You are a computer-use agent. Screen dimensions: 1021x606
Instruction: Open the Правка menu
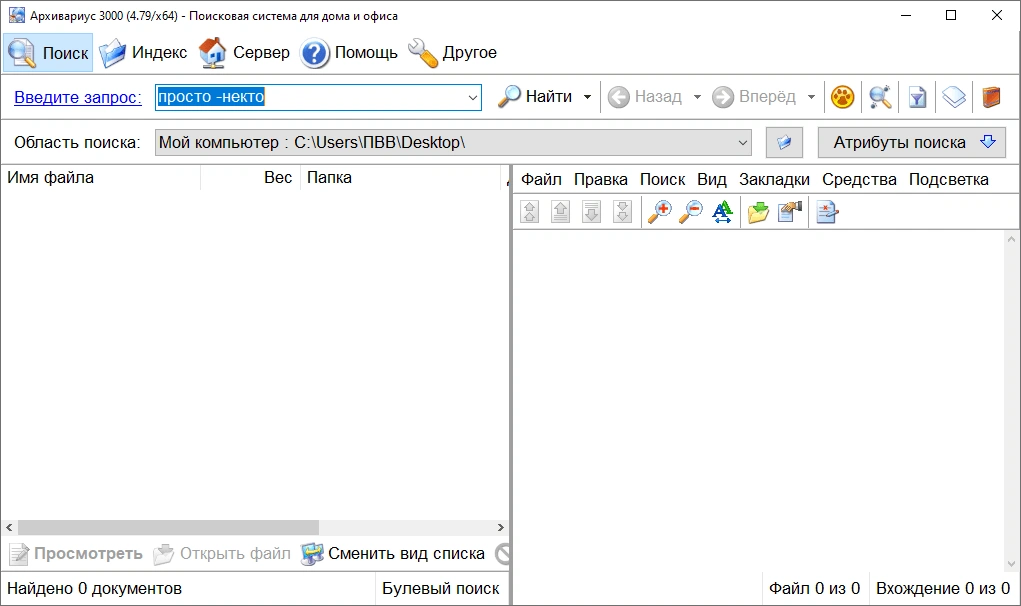click(x=600, y=180)
